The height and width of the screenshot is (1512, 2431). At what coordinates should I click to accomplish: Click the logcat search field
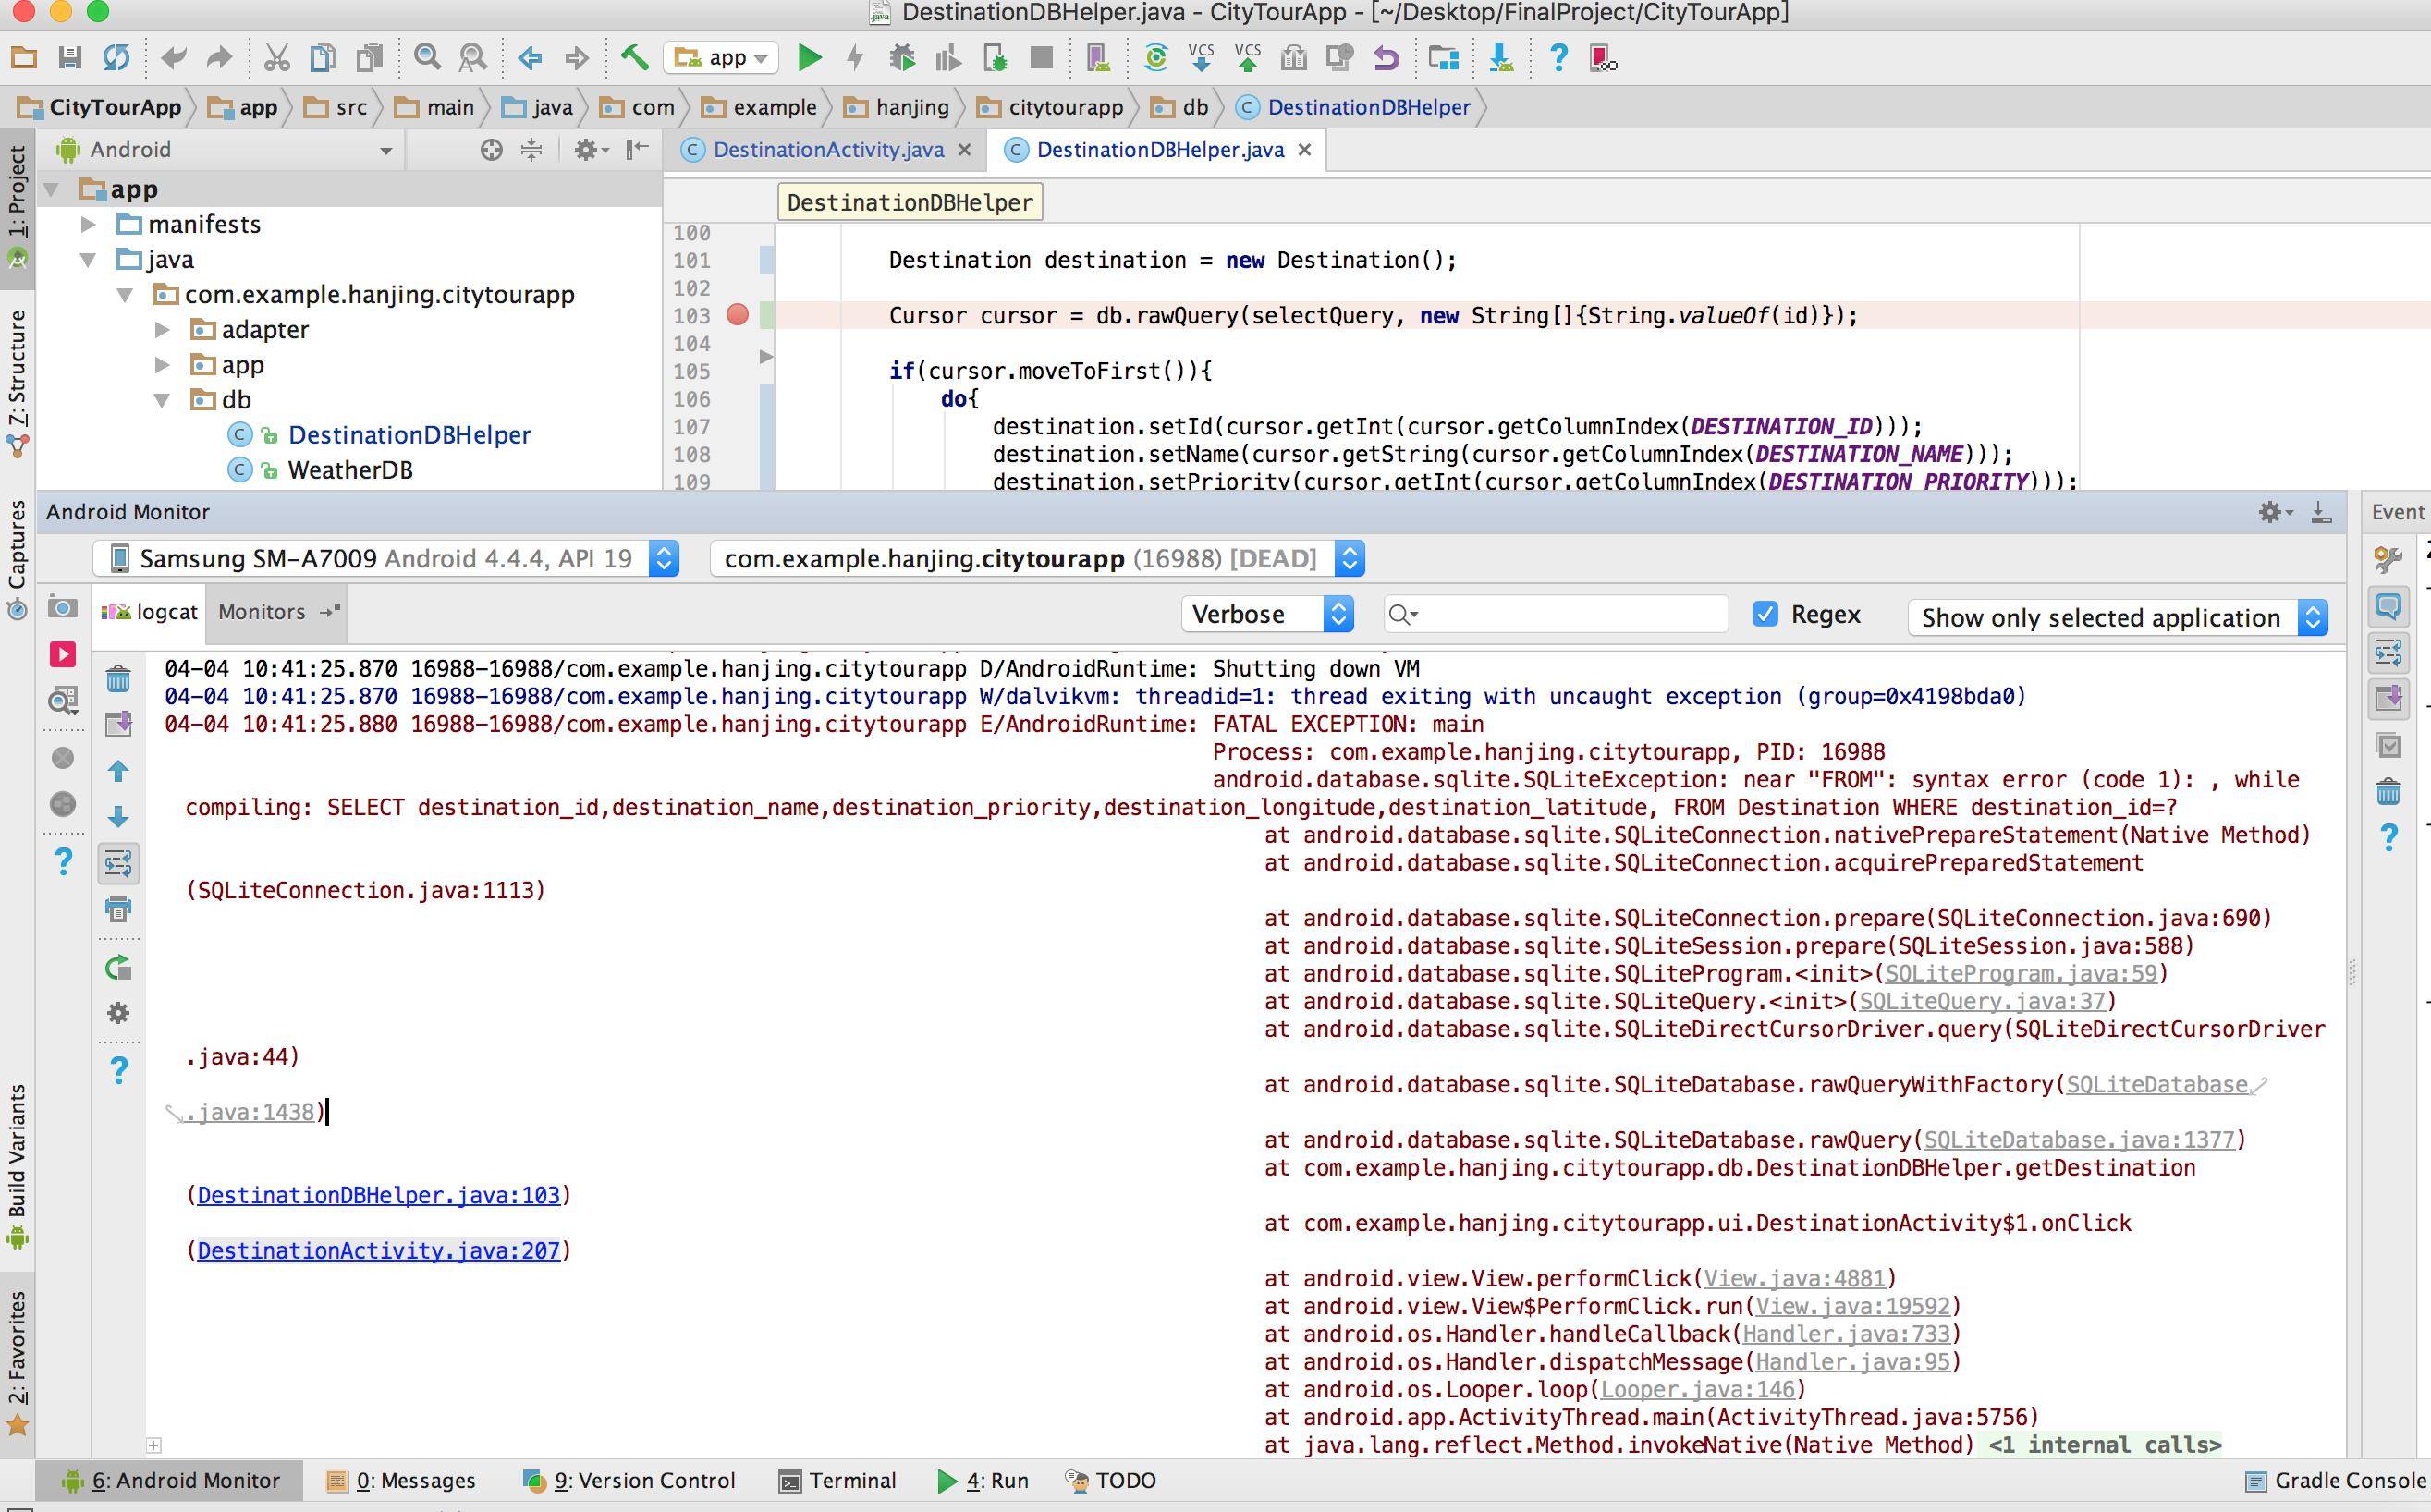coord(1553,613)
